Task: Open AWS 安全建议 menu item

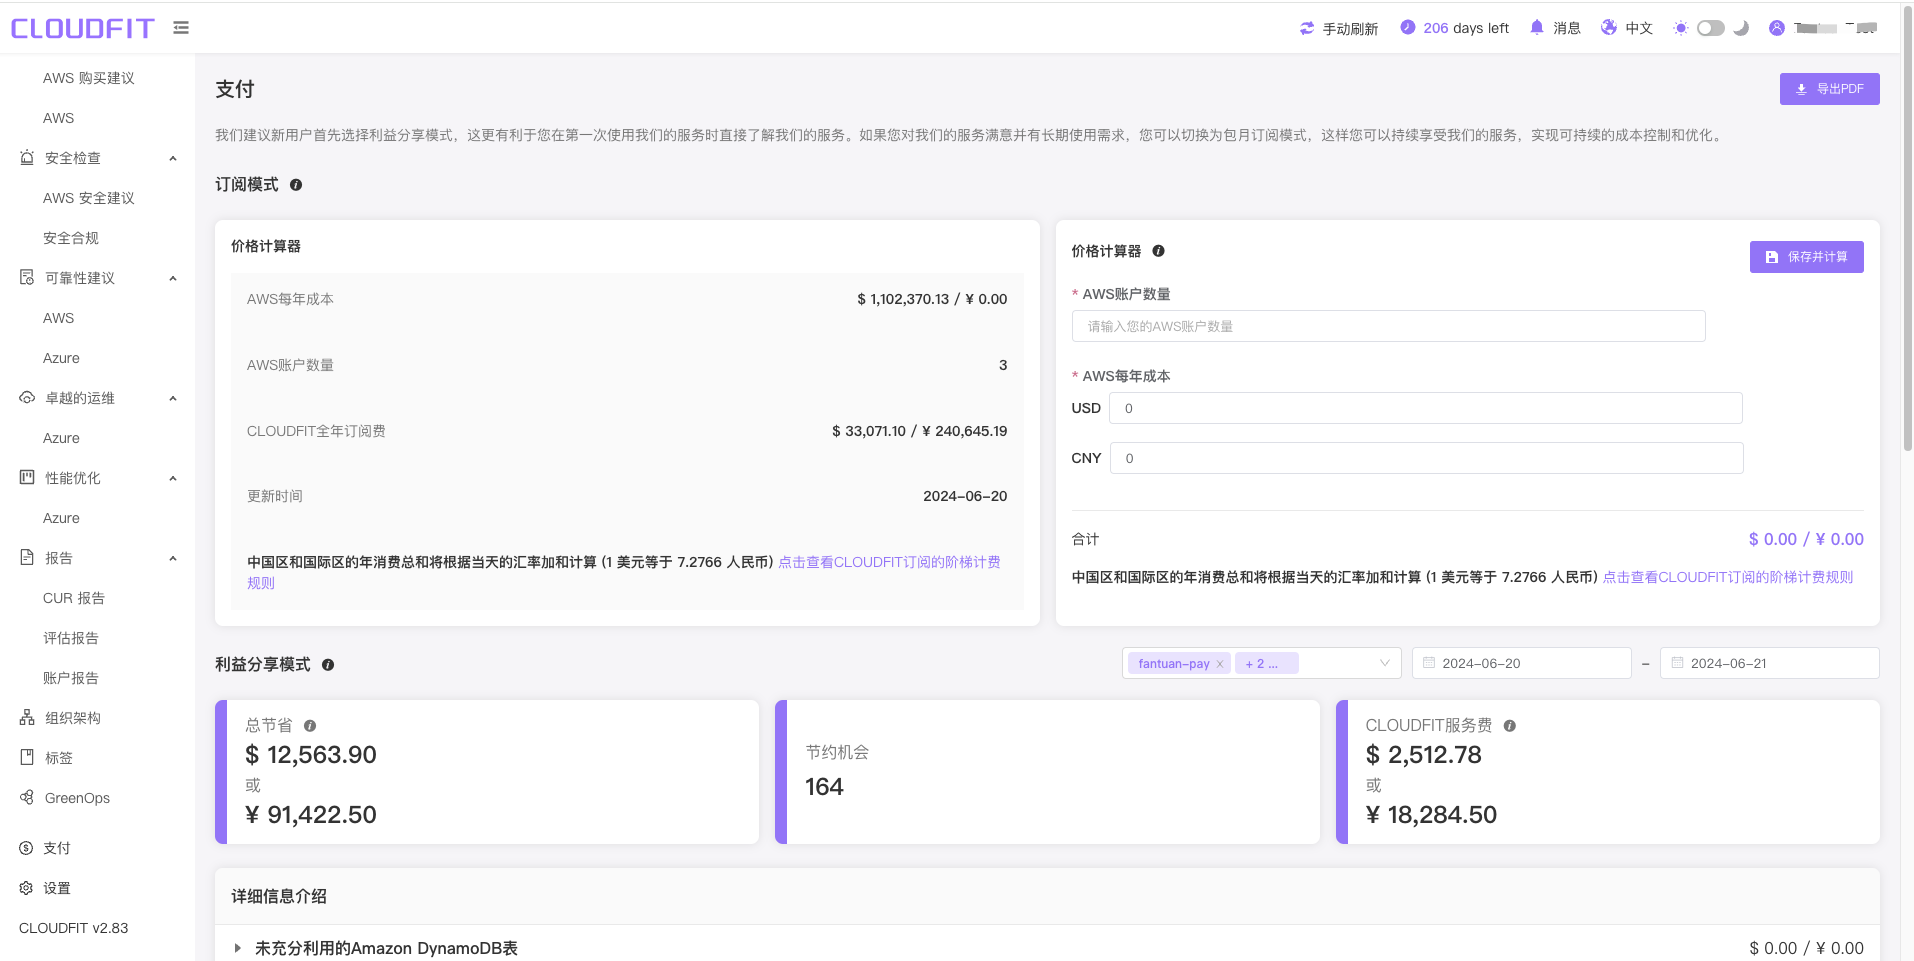Action: (x=89, y=198)
